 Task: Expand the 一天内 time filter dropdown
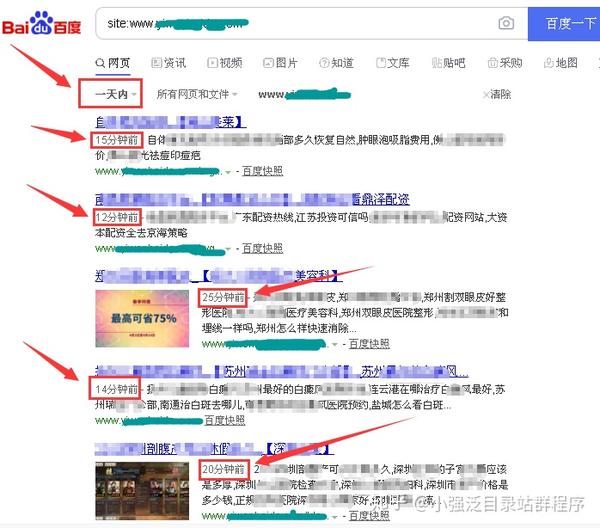(116, 94)
